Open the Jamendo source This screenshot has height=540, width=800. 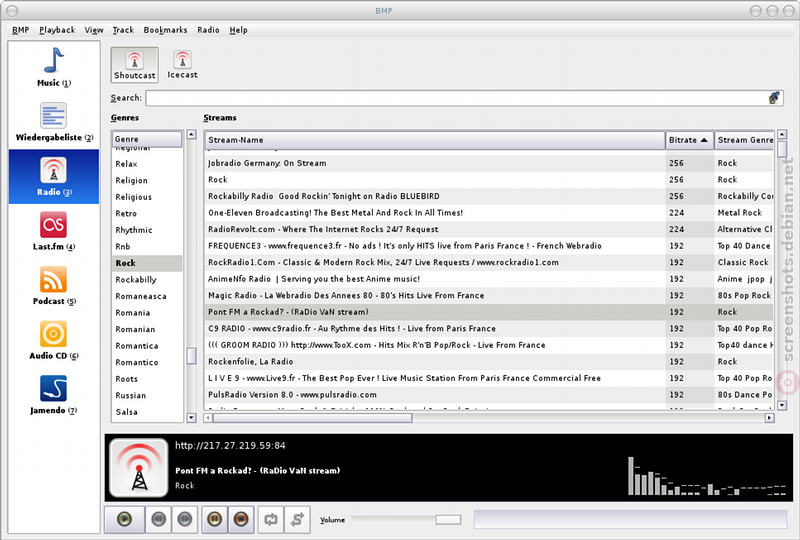(54, 395)
